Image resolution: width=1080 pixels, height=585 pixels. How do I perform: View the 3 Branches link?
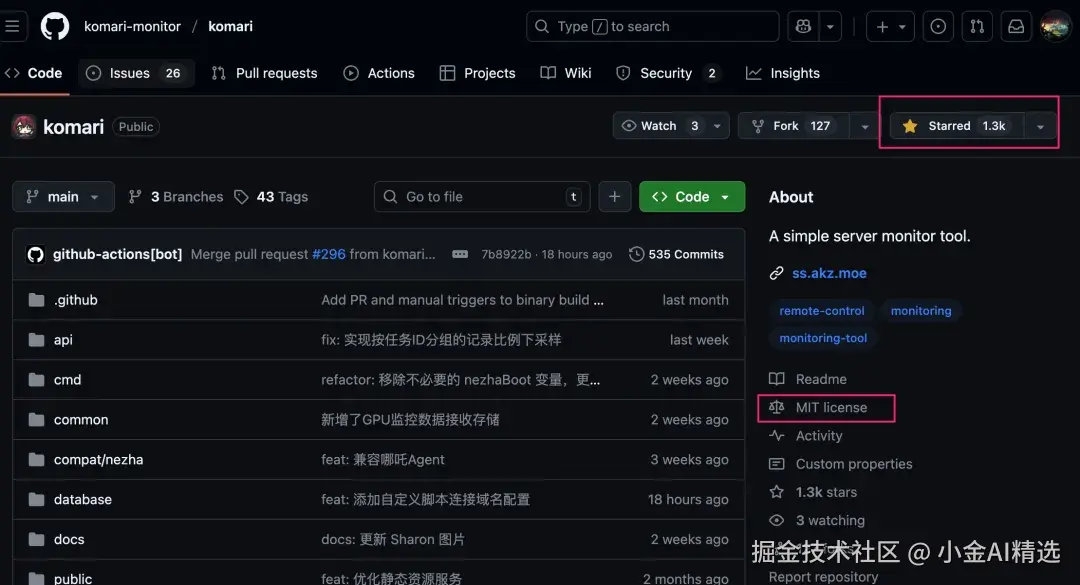176,197
